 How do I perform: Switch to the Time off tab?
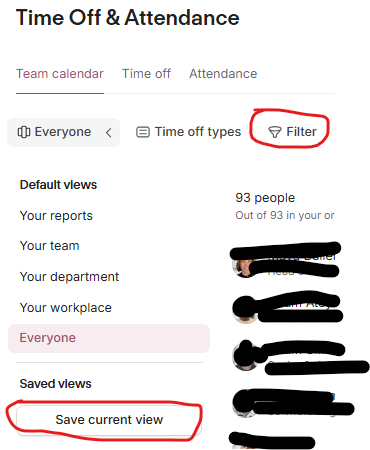click(x=146, y=74)
